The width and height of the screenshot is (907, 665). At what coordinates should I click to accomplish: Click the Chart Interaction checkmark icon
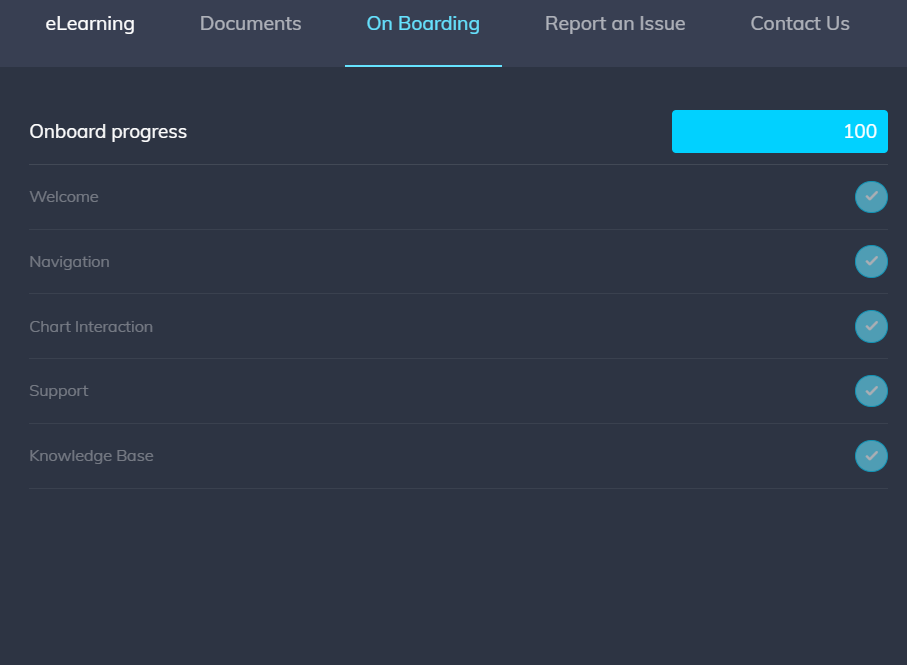(871, 327)
